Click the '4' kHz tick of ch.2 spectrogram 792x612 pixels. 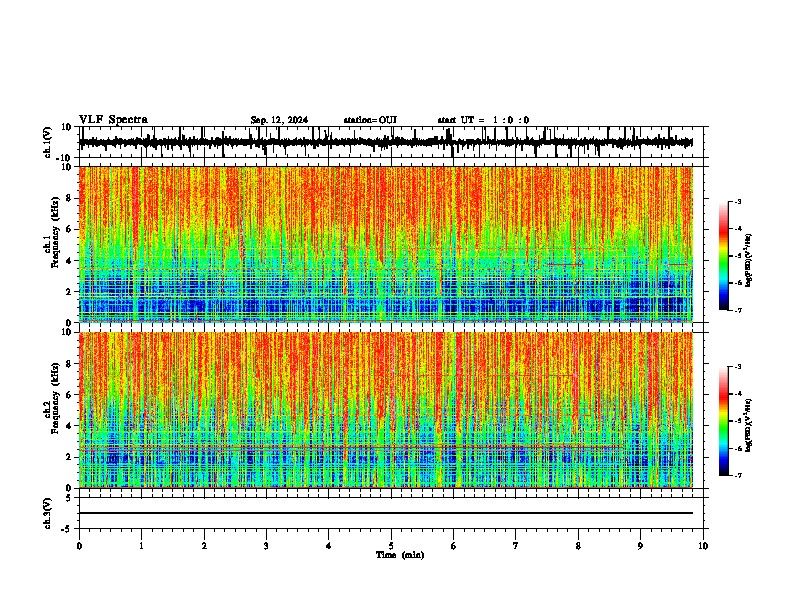pos(70,426)
